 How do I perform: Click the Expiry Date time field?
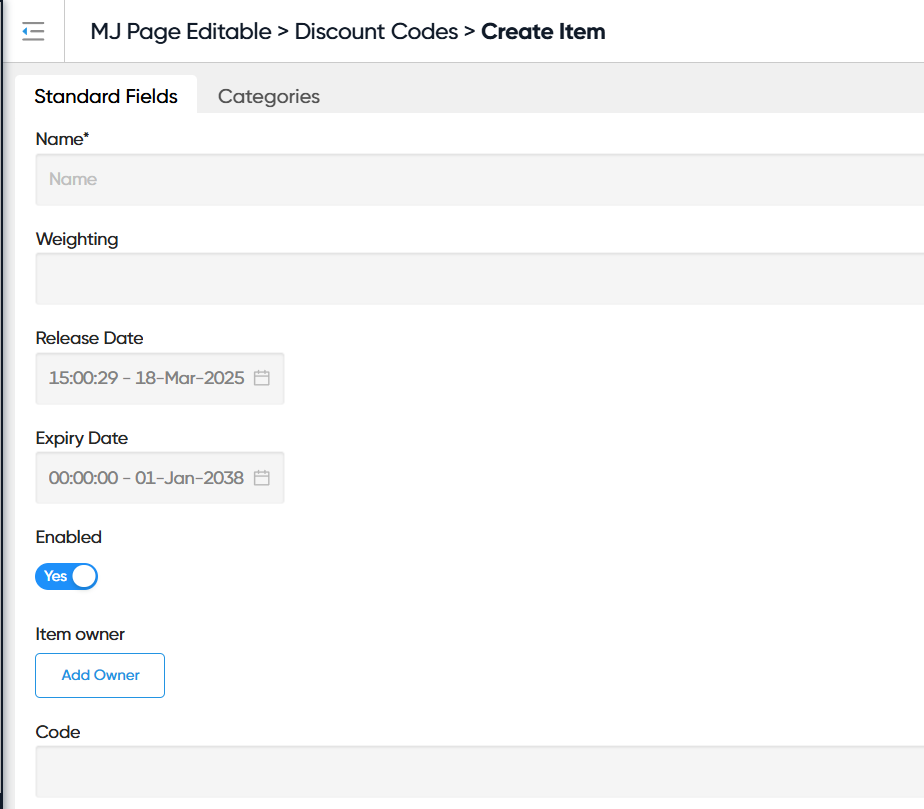pyautogui.click(x=146, y=478)
